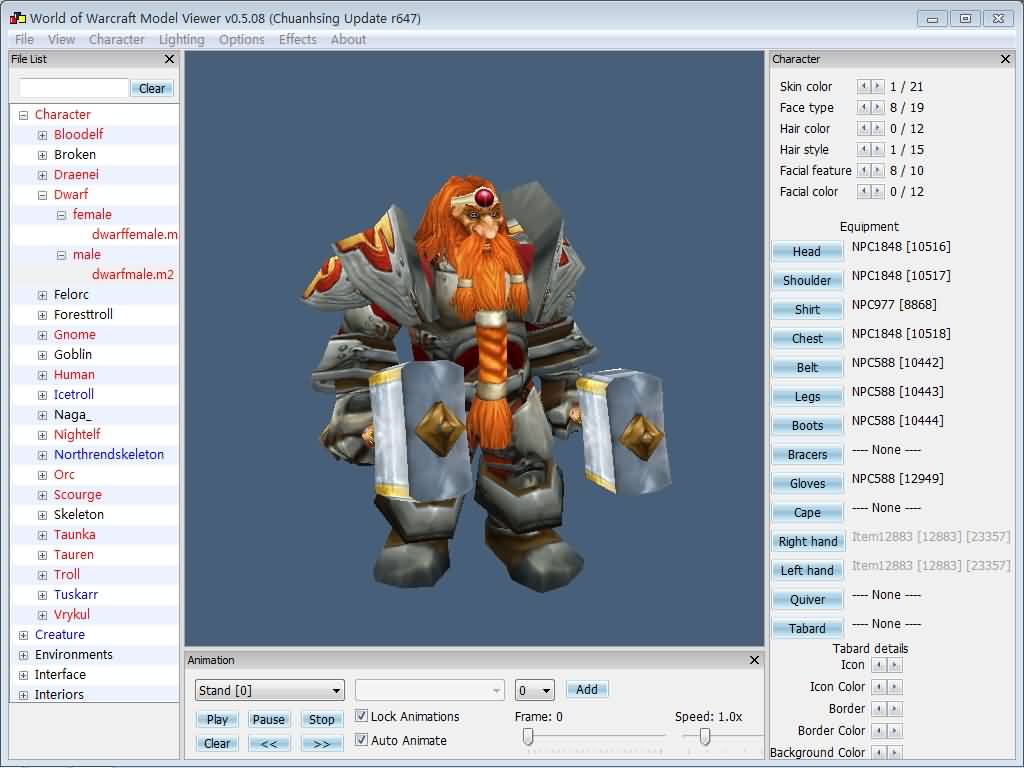Image resolution: width=1024 pixels, height=768 pixels.
Task: Click the next arrow for Tabard Icon
Action: point(895,665)
